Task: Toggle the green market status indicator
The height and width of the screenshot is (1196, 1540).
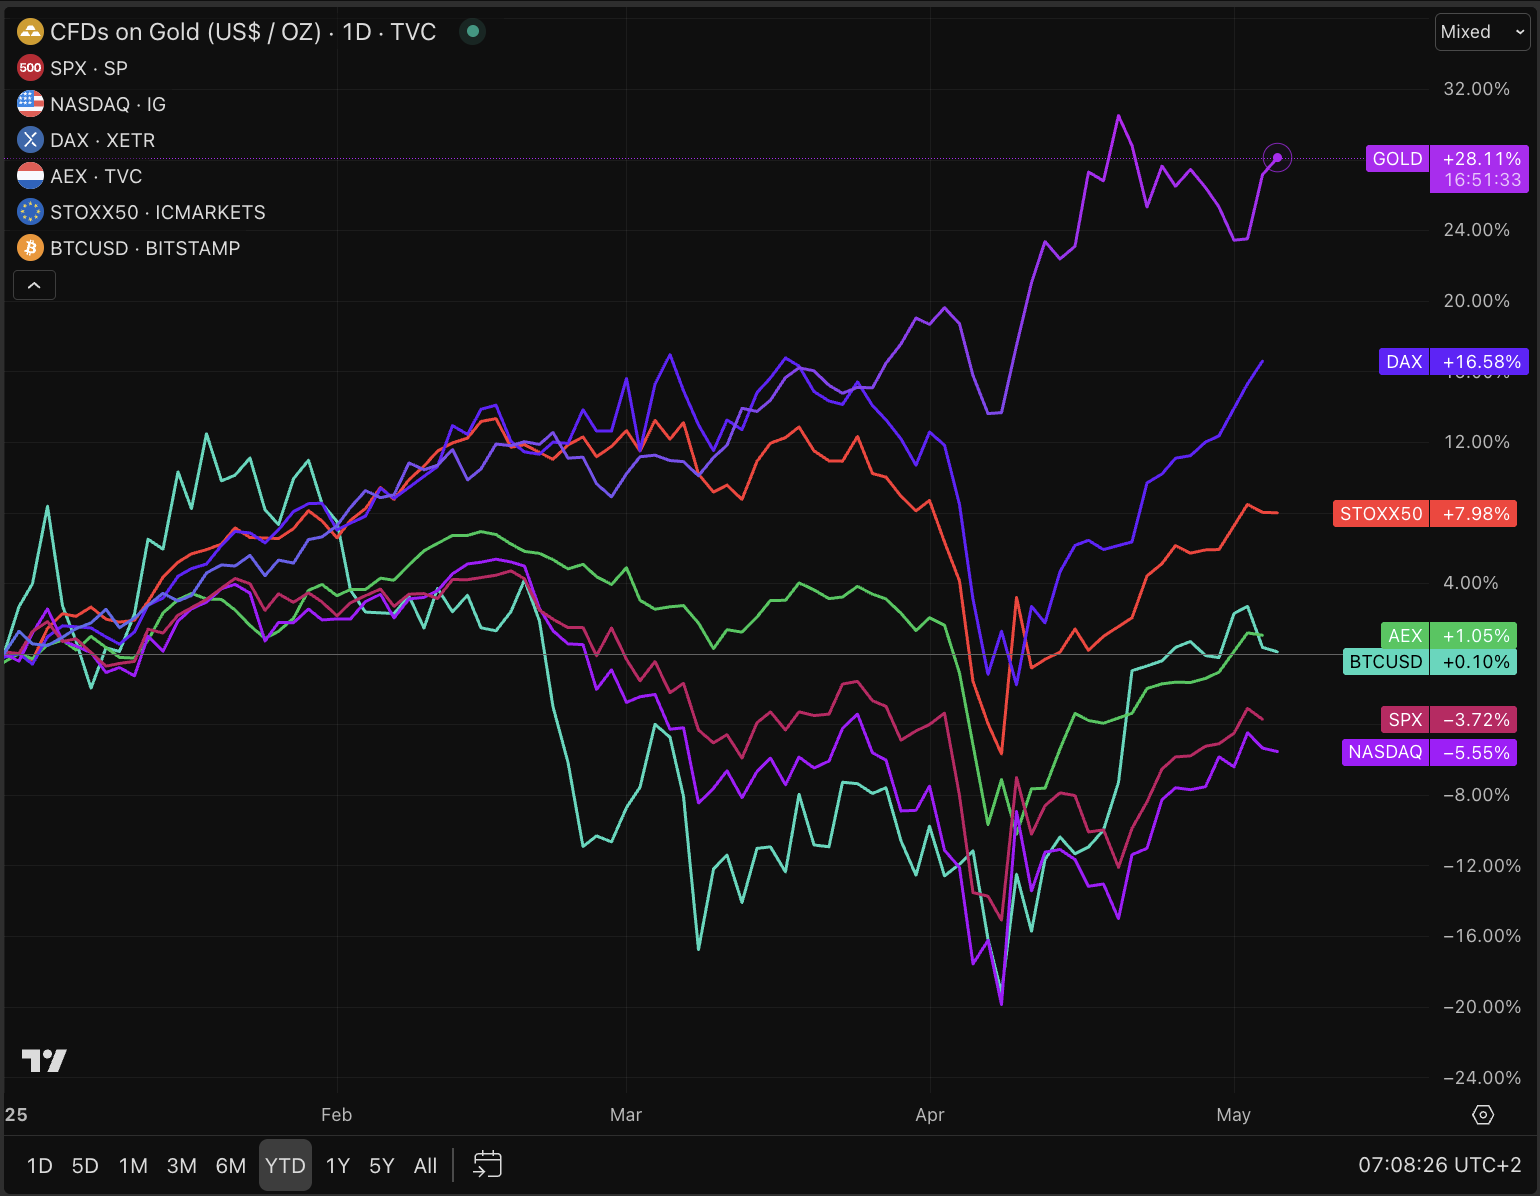Action: click(473, 32)
